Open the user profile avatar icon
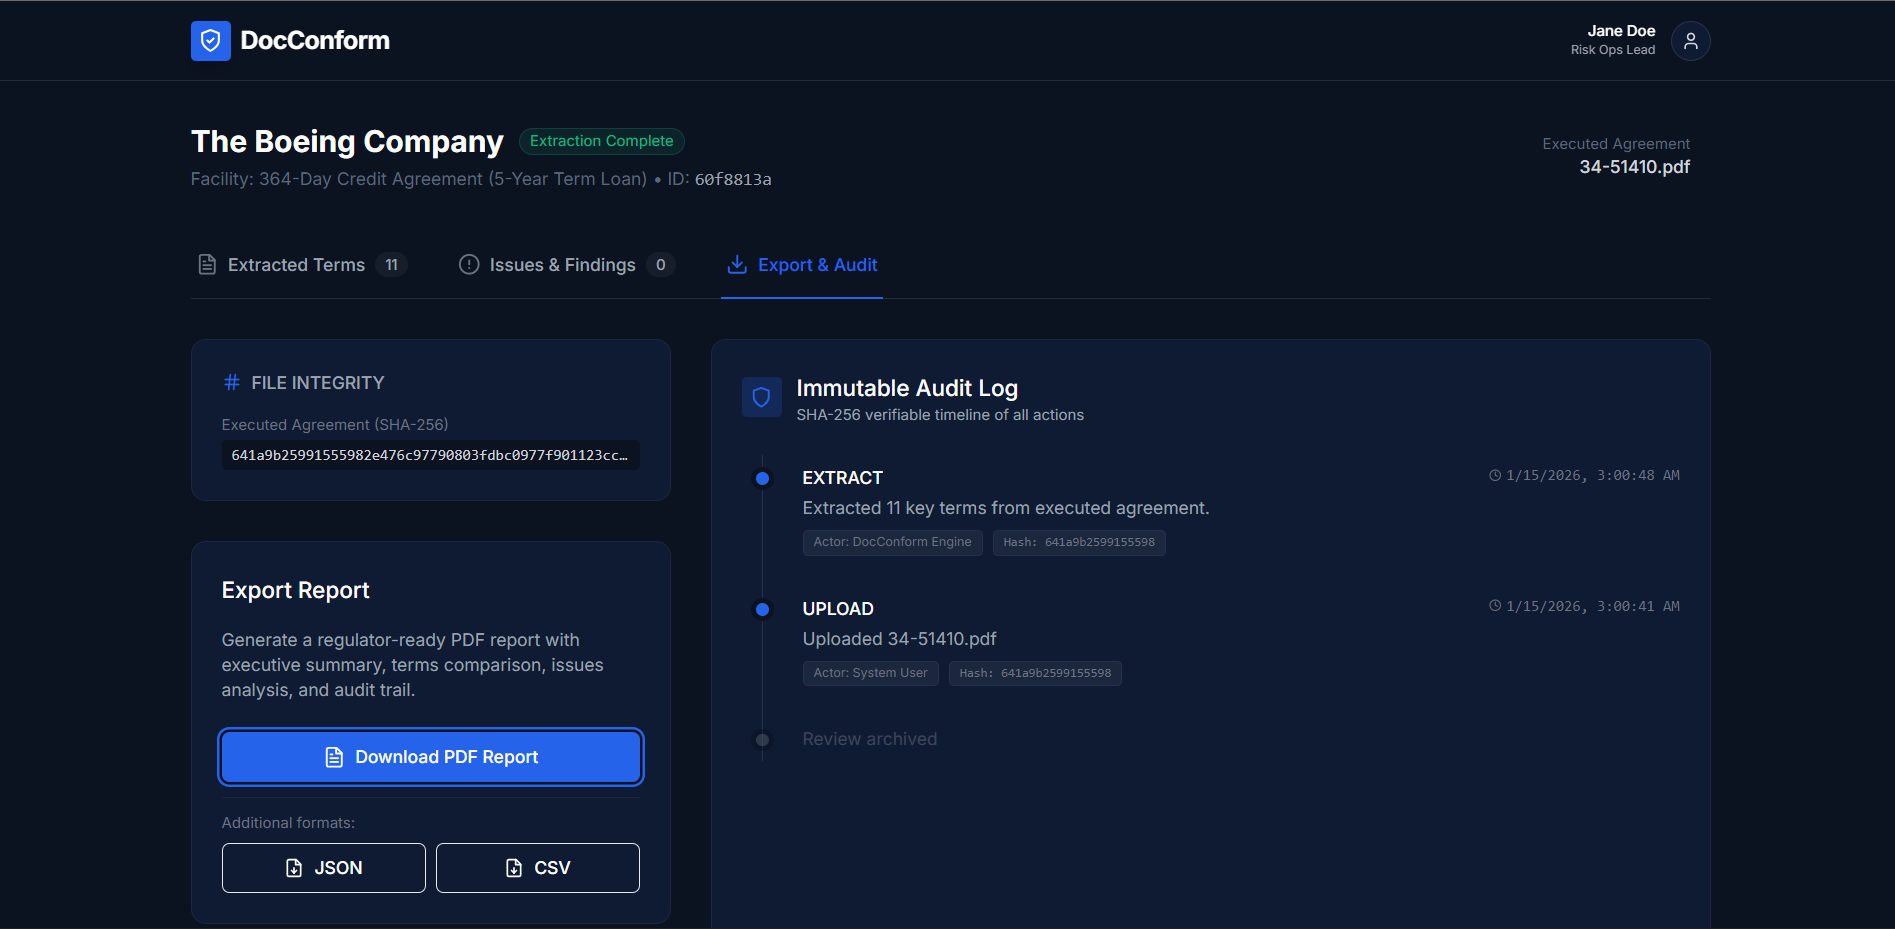Screen dimensions: 1895x929 tap(1690, 41)
